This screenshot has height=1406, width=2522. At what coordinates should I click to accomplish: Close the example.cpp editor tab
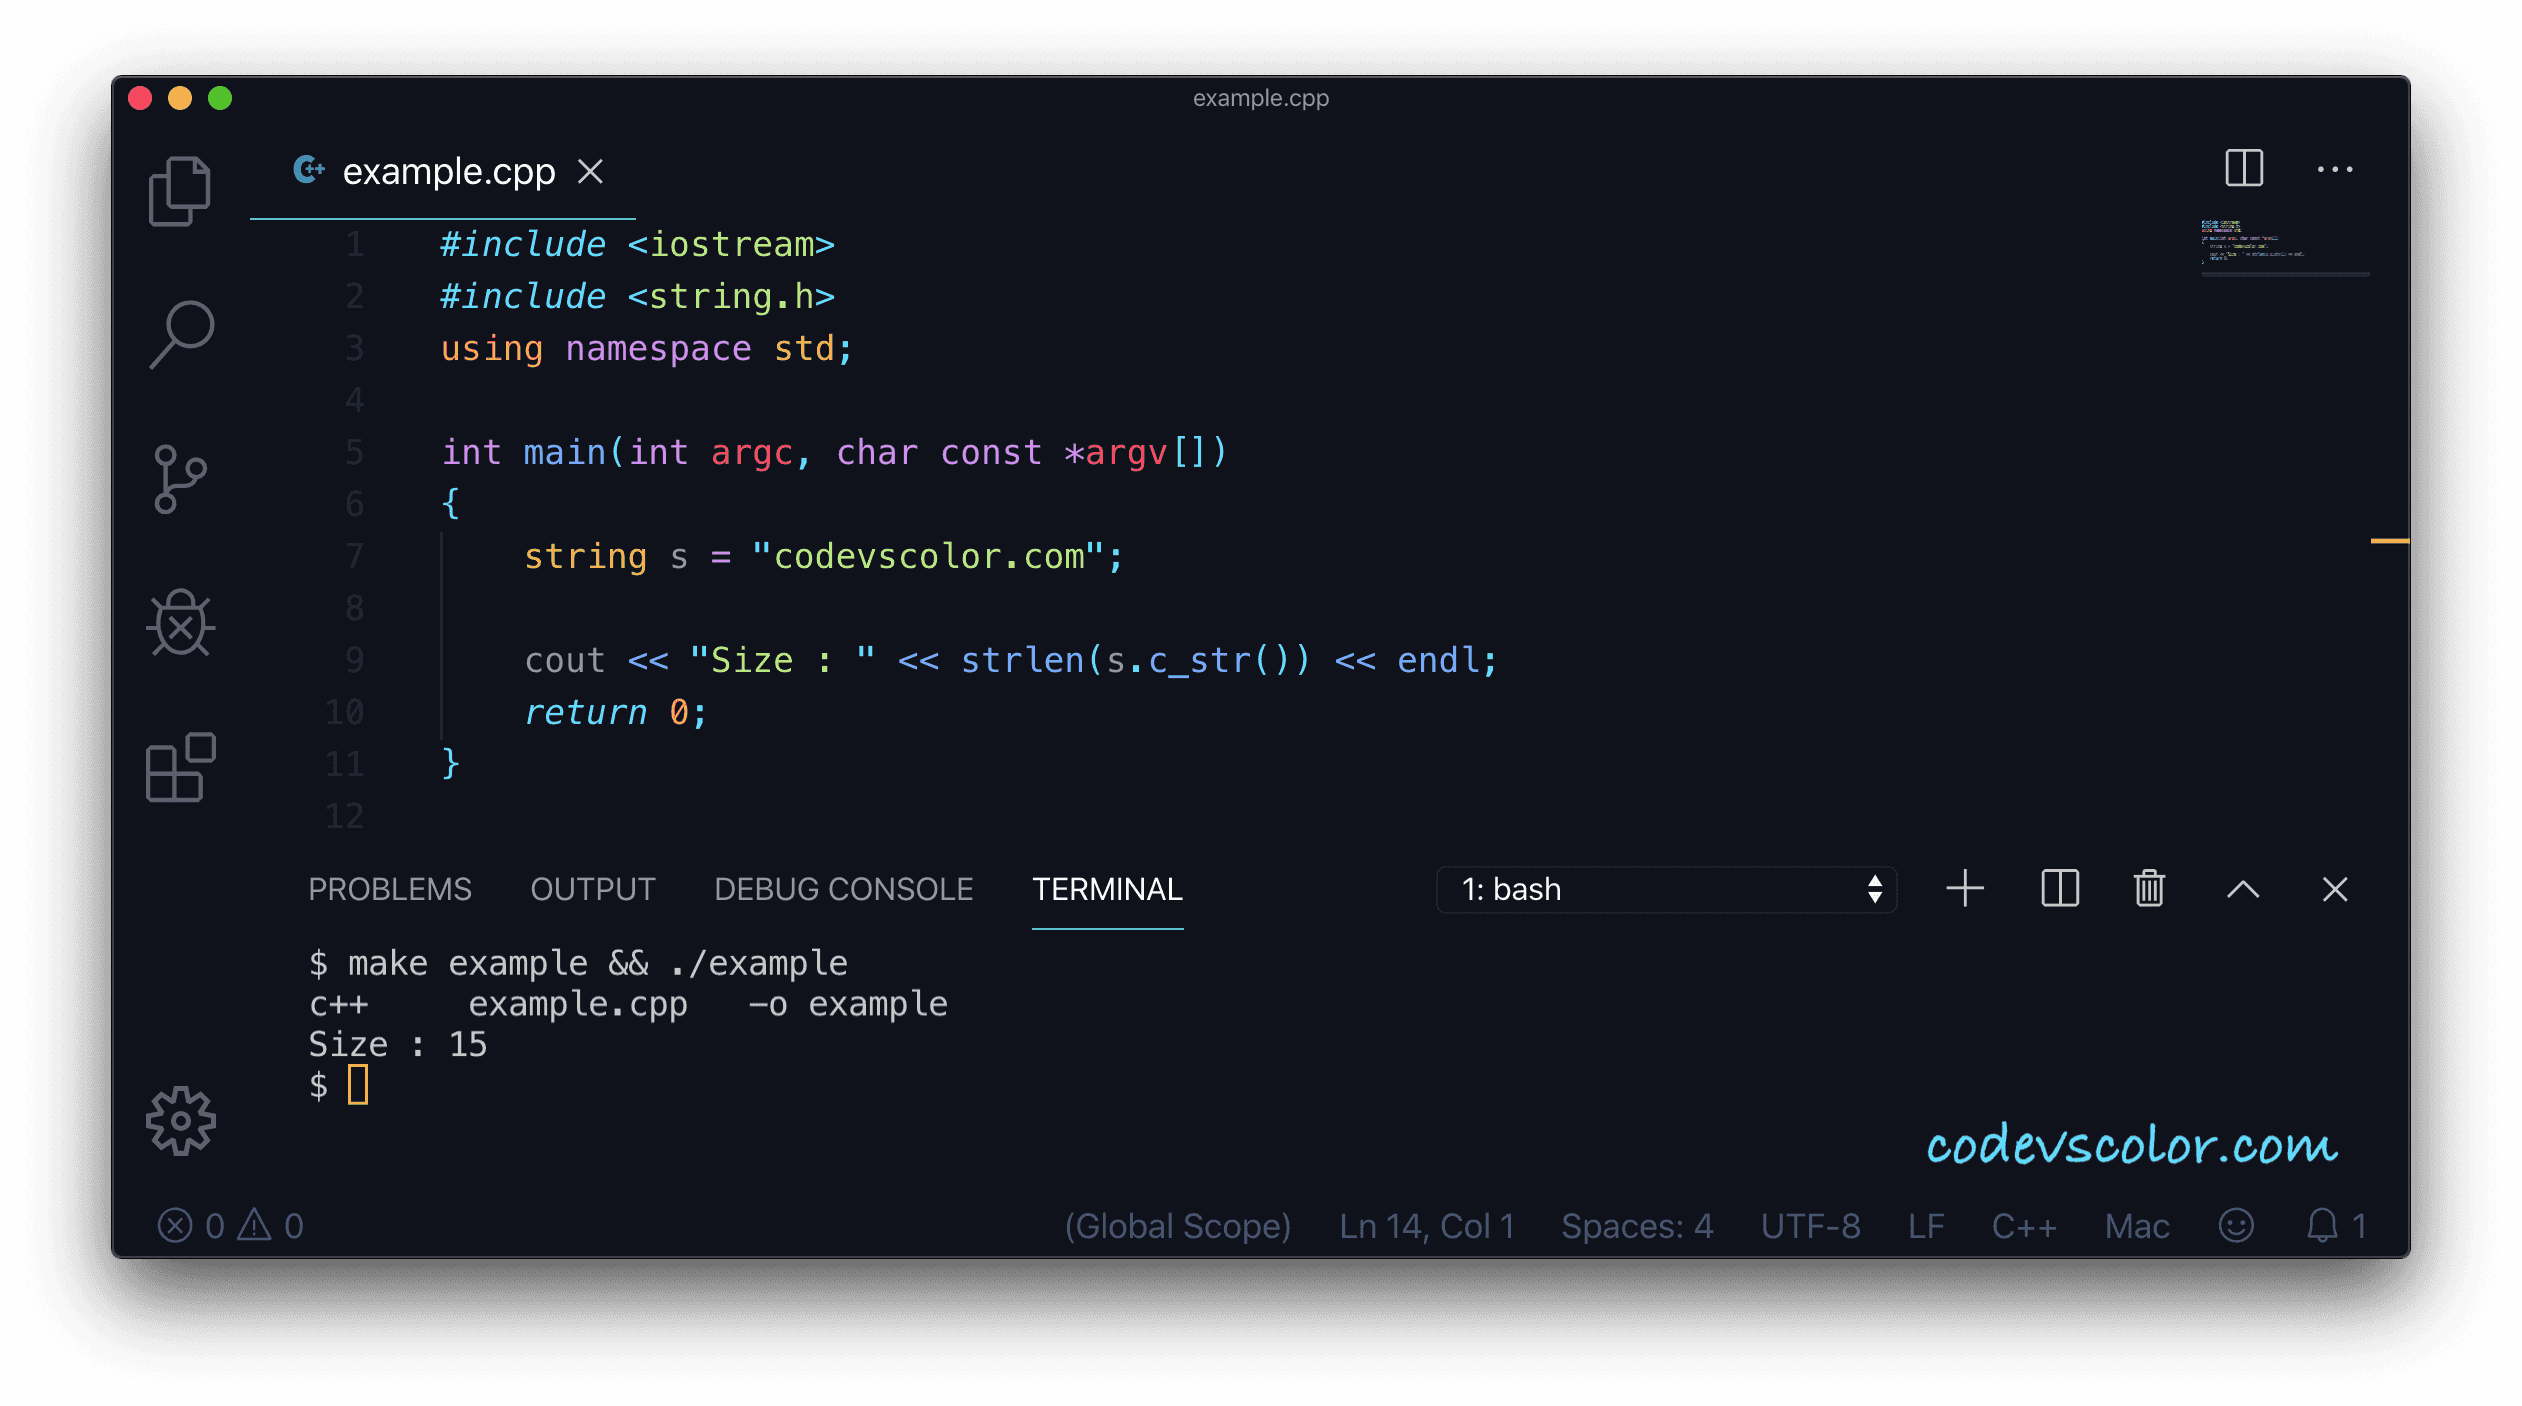point(591,172)
